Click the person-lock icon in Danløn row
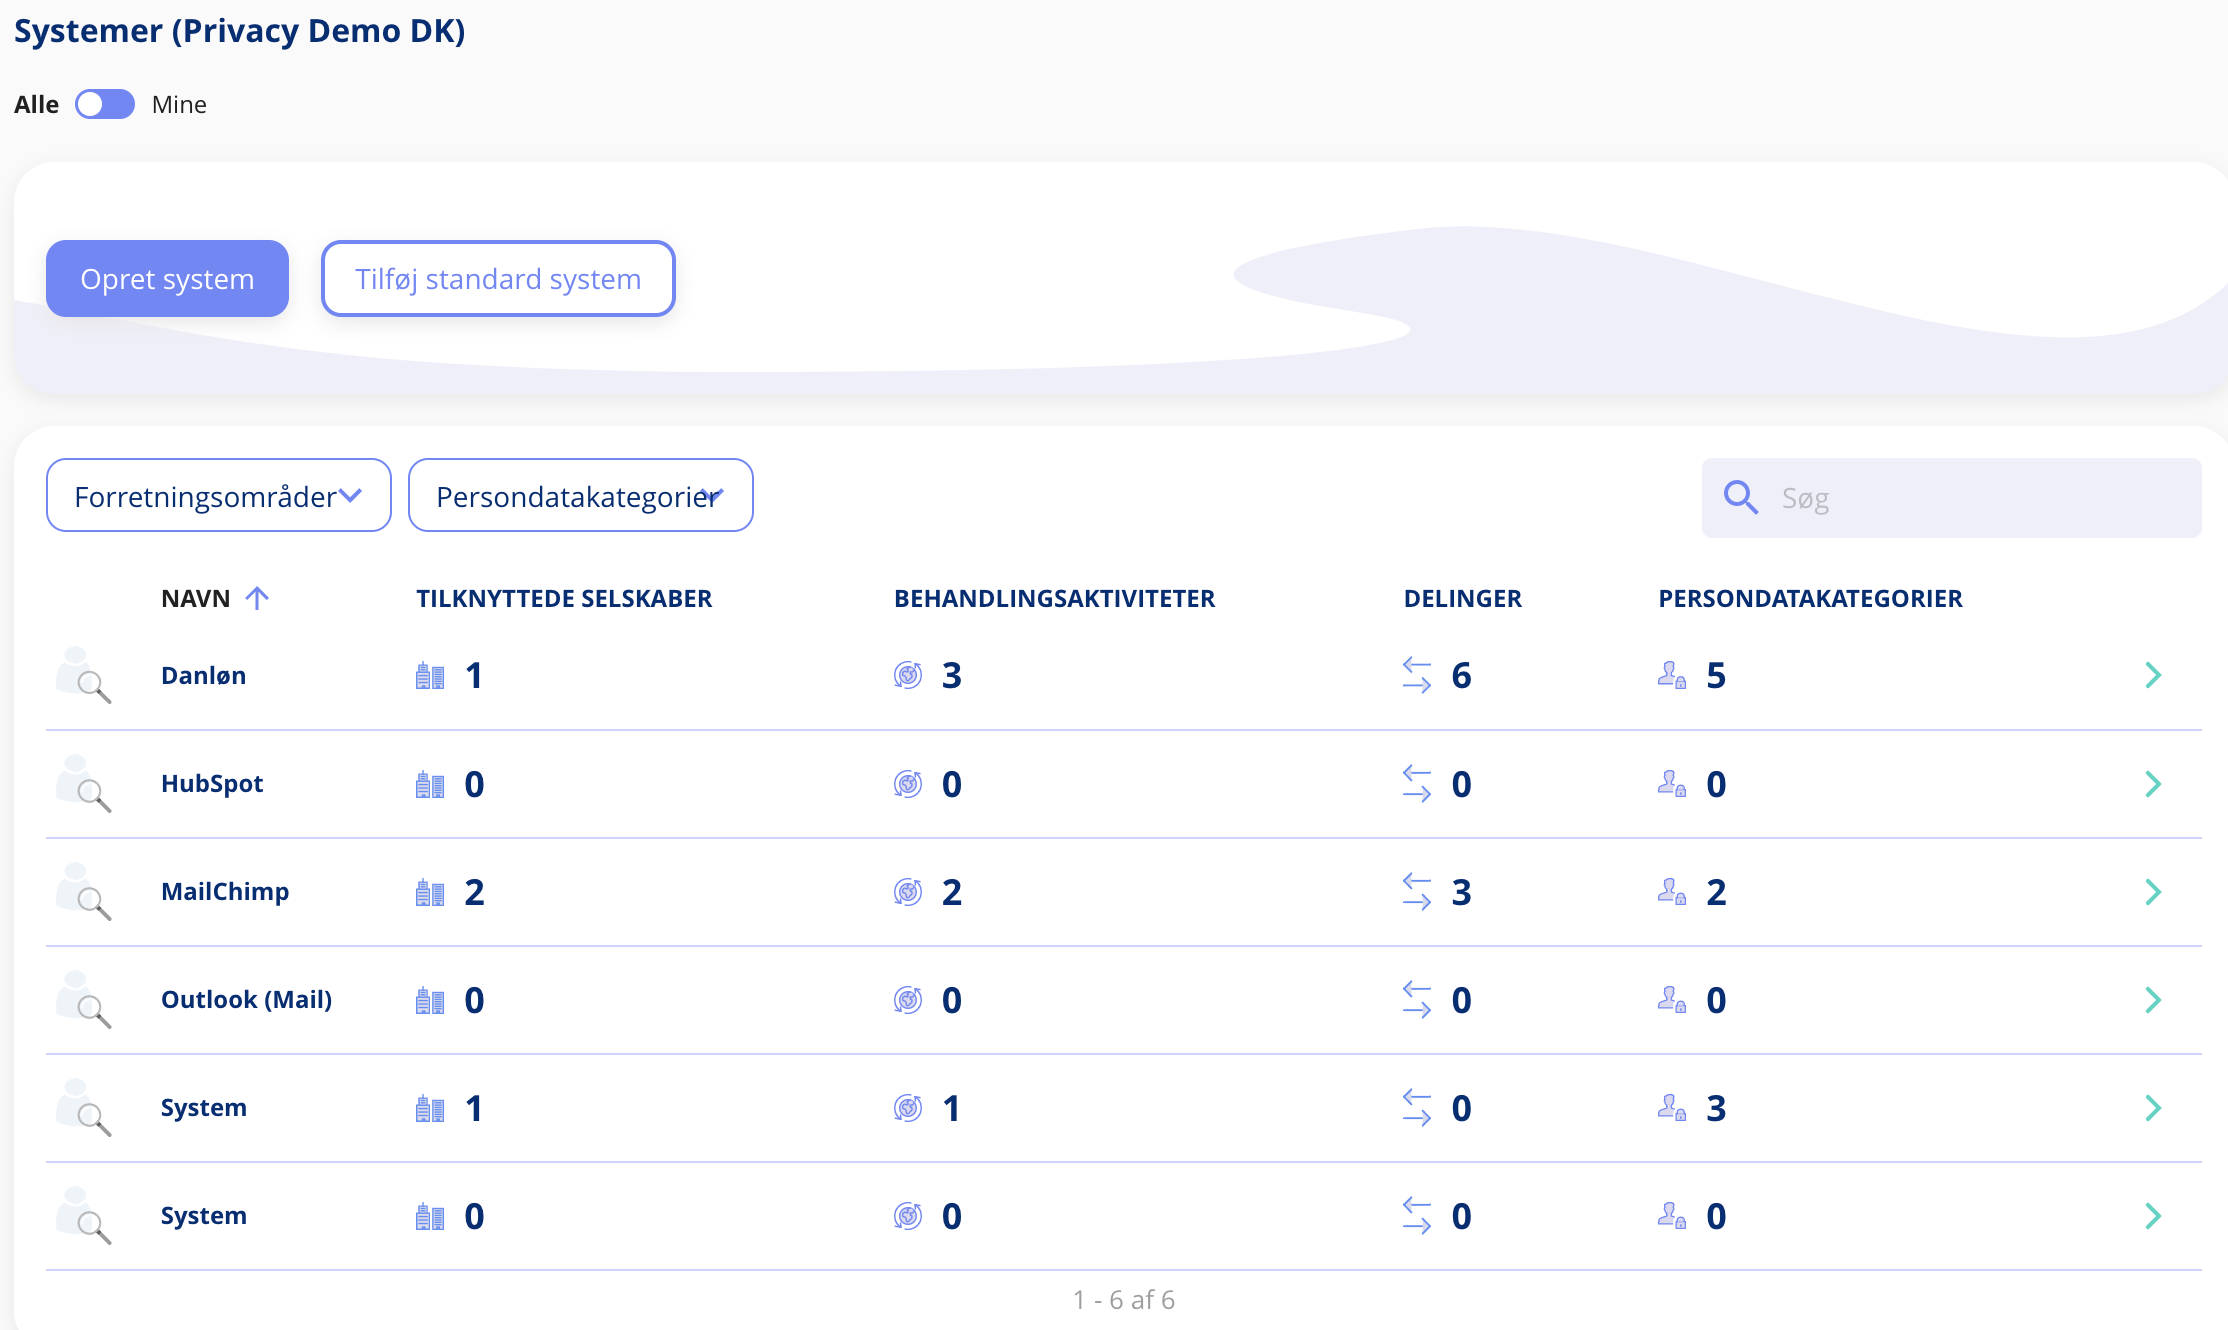Viewport: 2228px width, 1330px height. pos(1672,675)
